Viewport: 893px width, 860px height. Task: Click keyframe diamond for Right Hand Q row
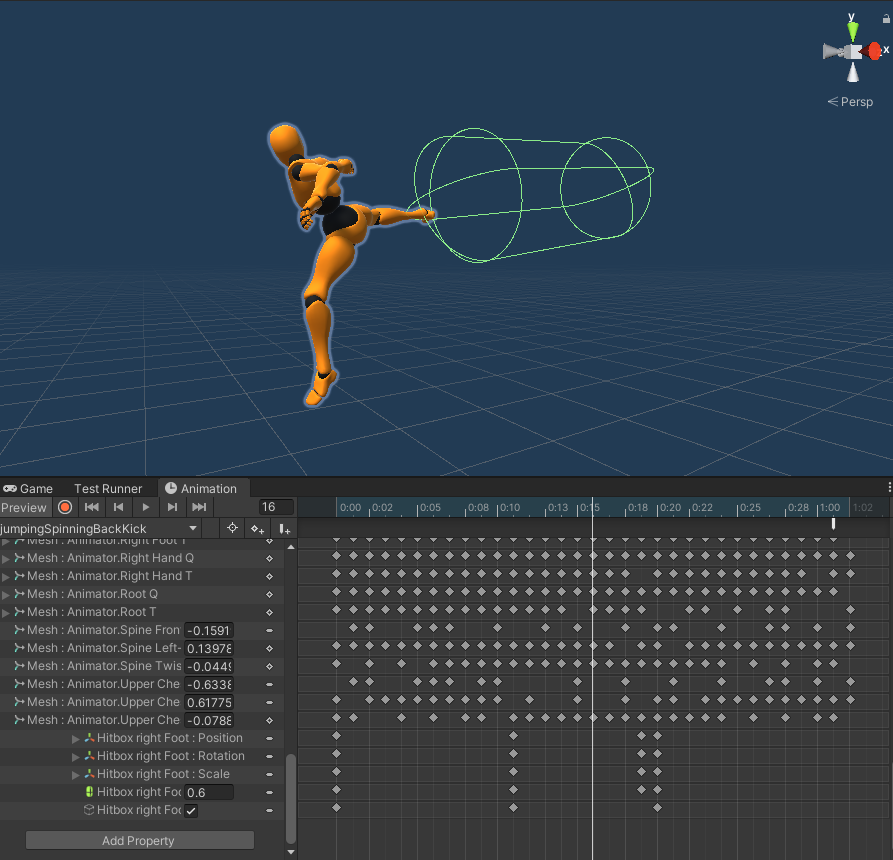pyautogui.click(x=269, y=559)
